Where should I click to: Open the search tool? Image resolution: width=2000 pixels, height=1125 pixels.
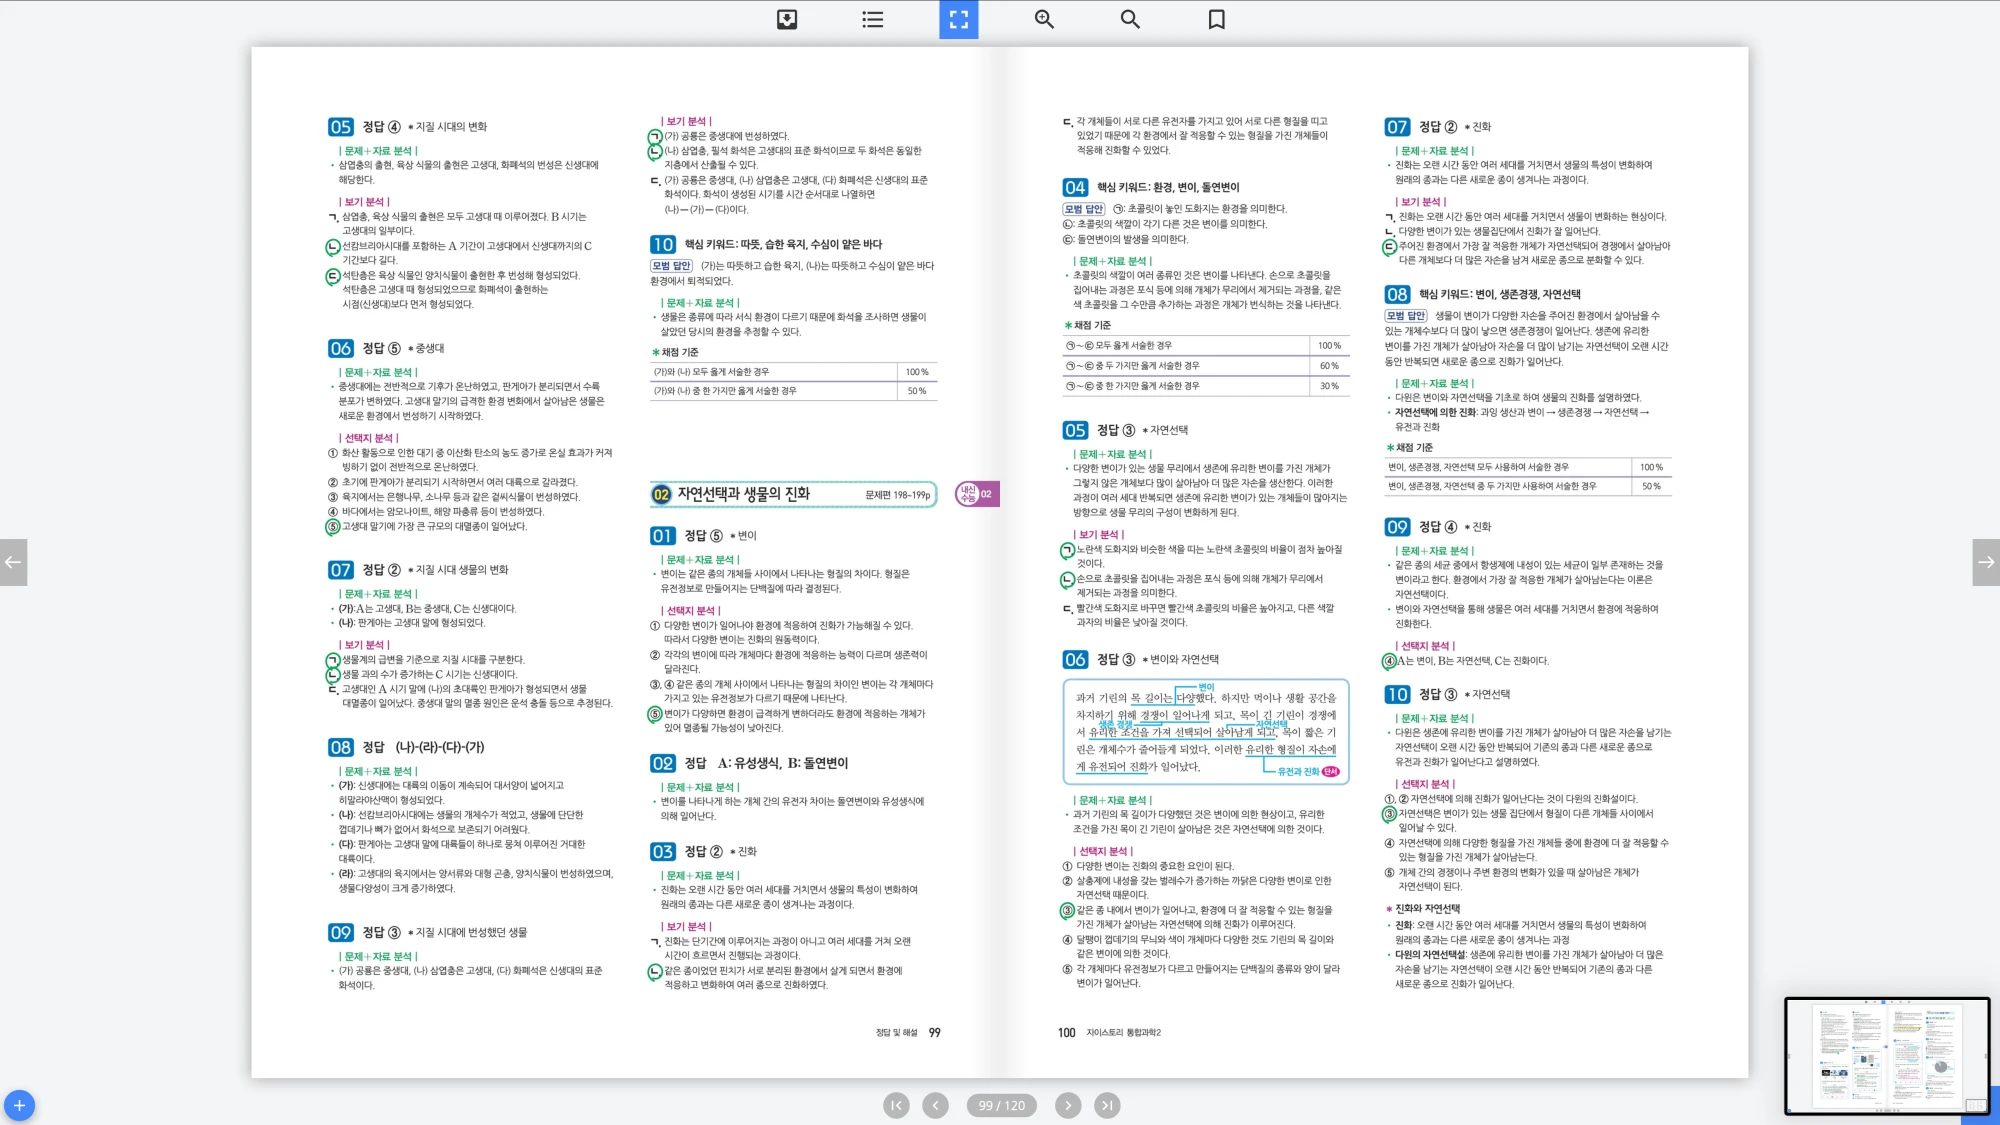point(1130,19)
